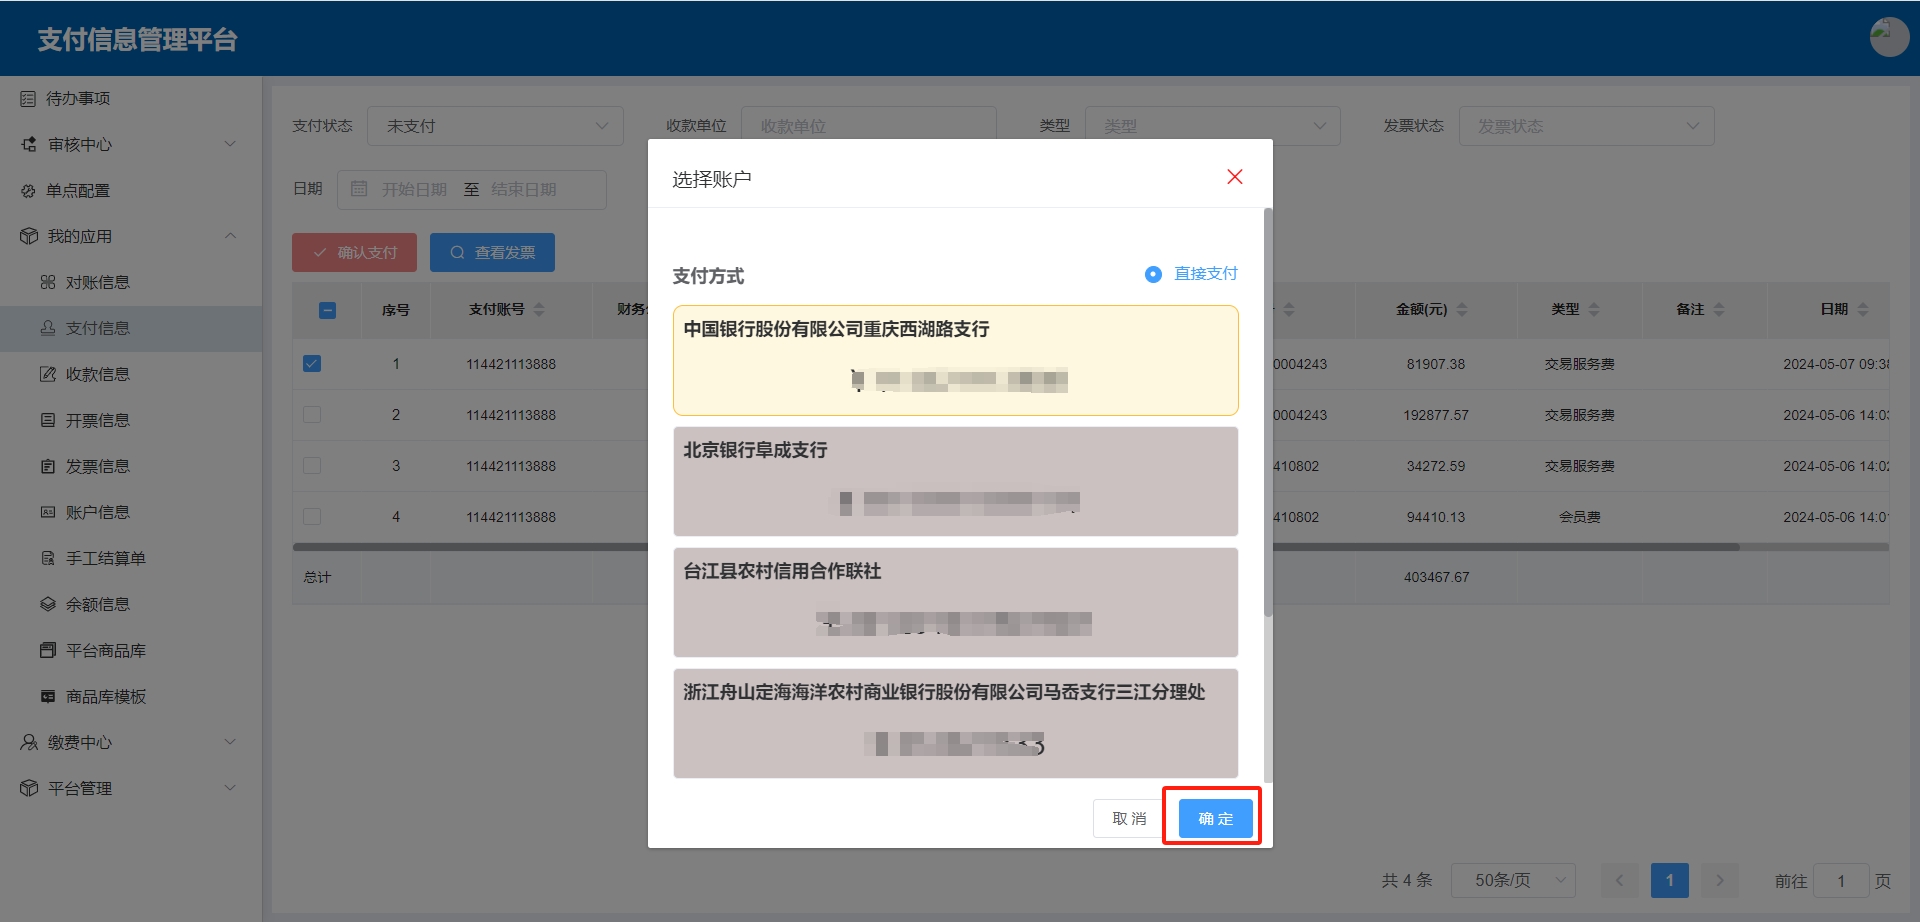
Task: Select the 北京银行阜成支行 account card
Action: click(x=955, y=481)
